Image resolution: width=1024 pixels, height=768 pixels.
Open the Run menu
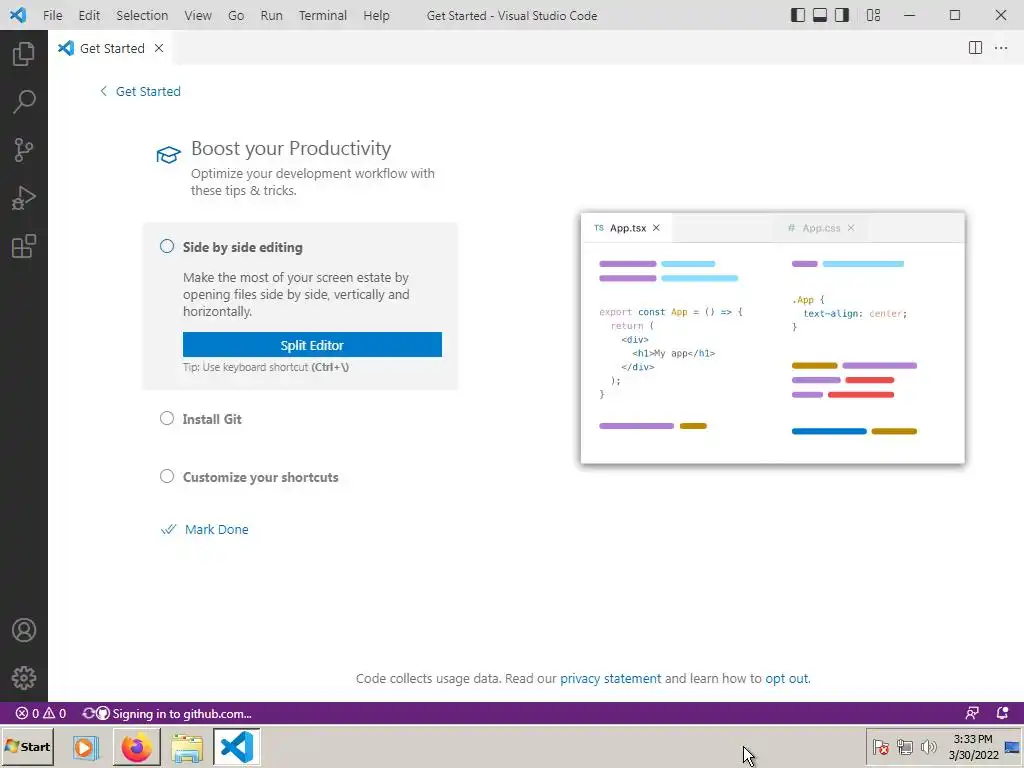point(271,15)
